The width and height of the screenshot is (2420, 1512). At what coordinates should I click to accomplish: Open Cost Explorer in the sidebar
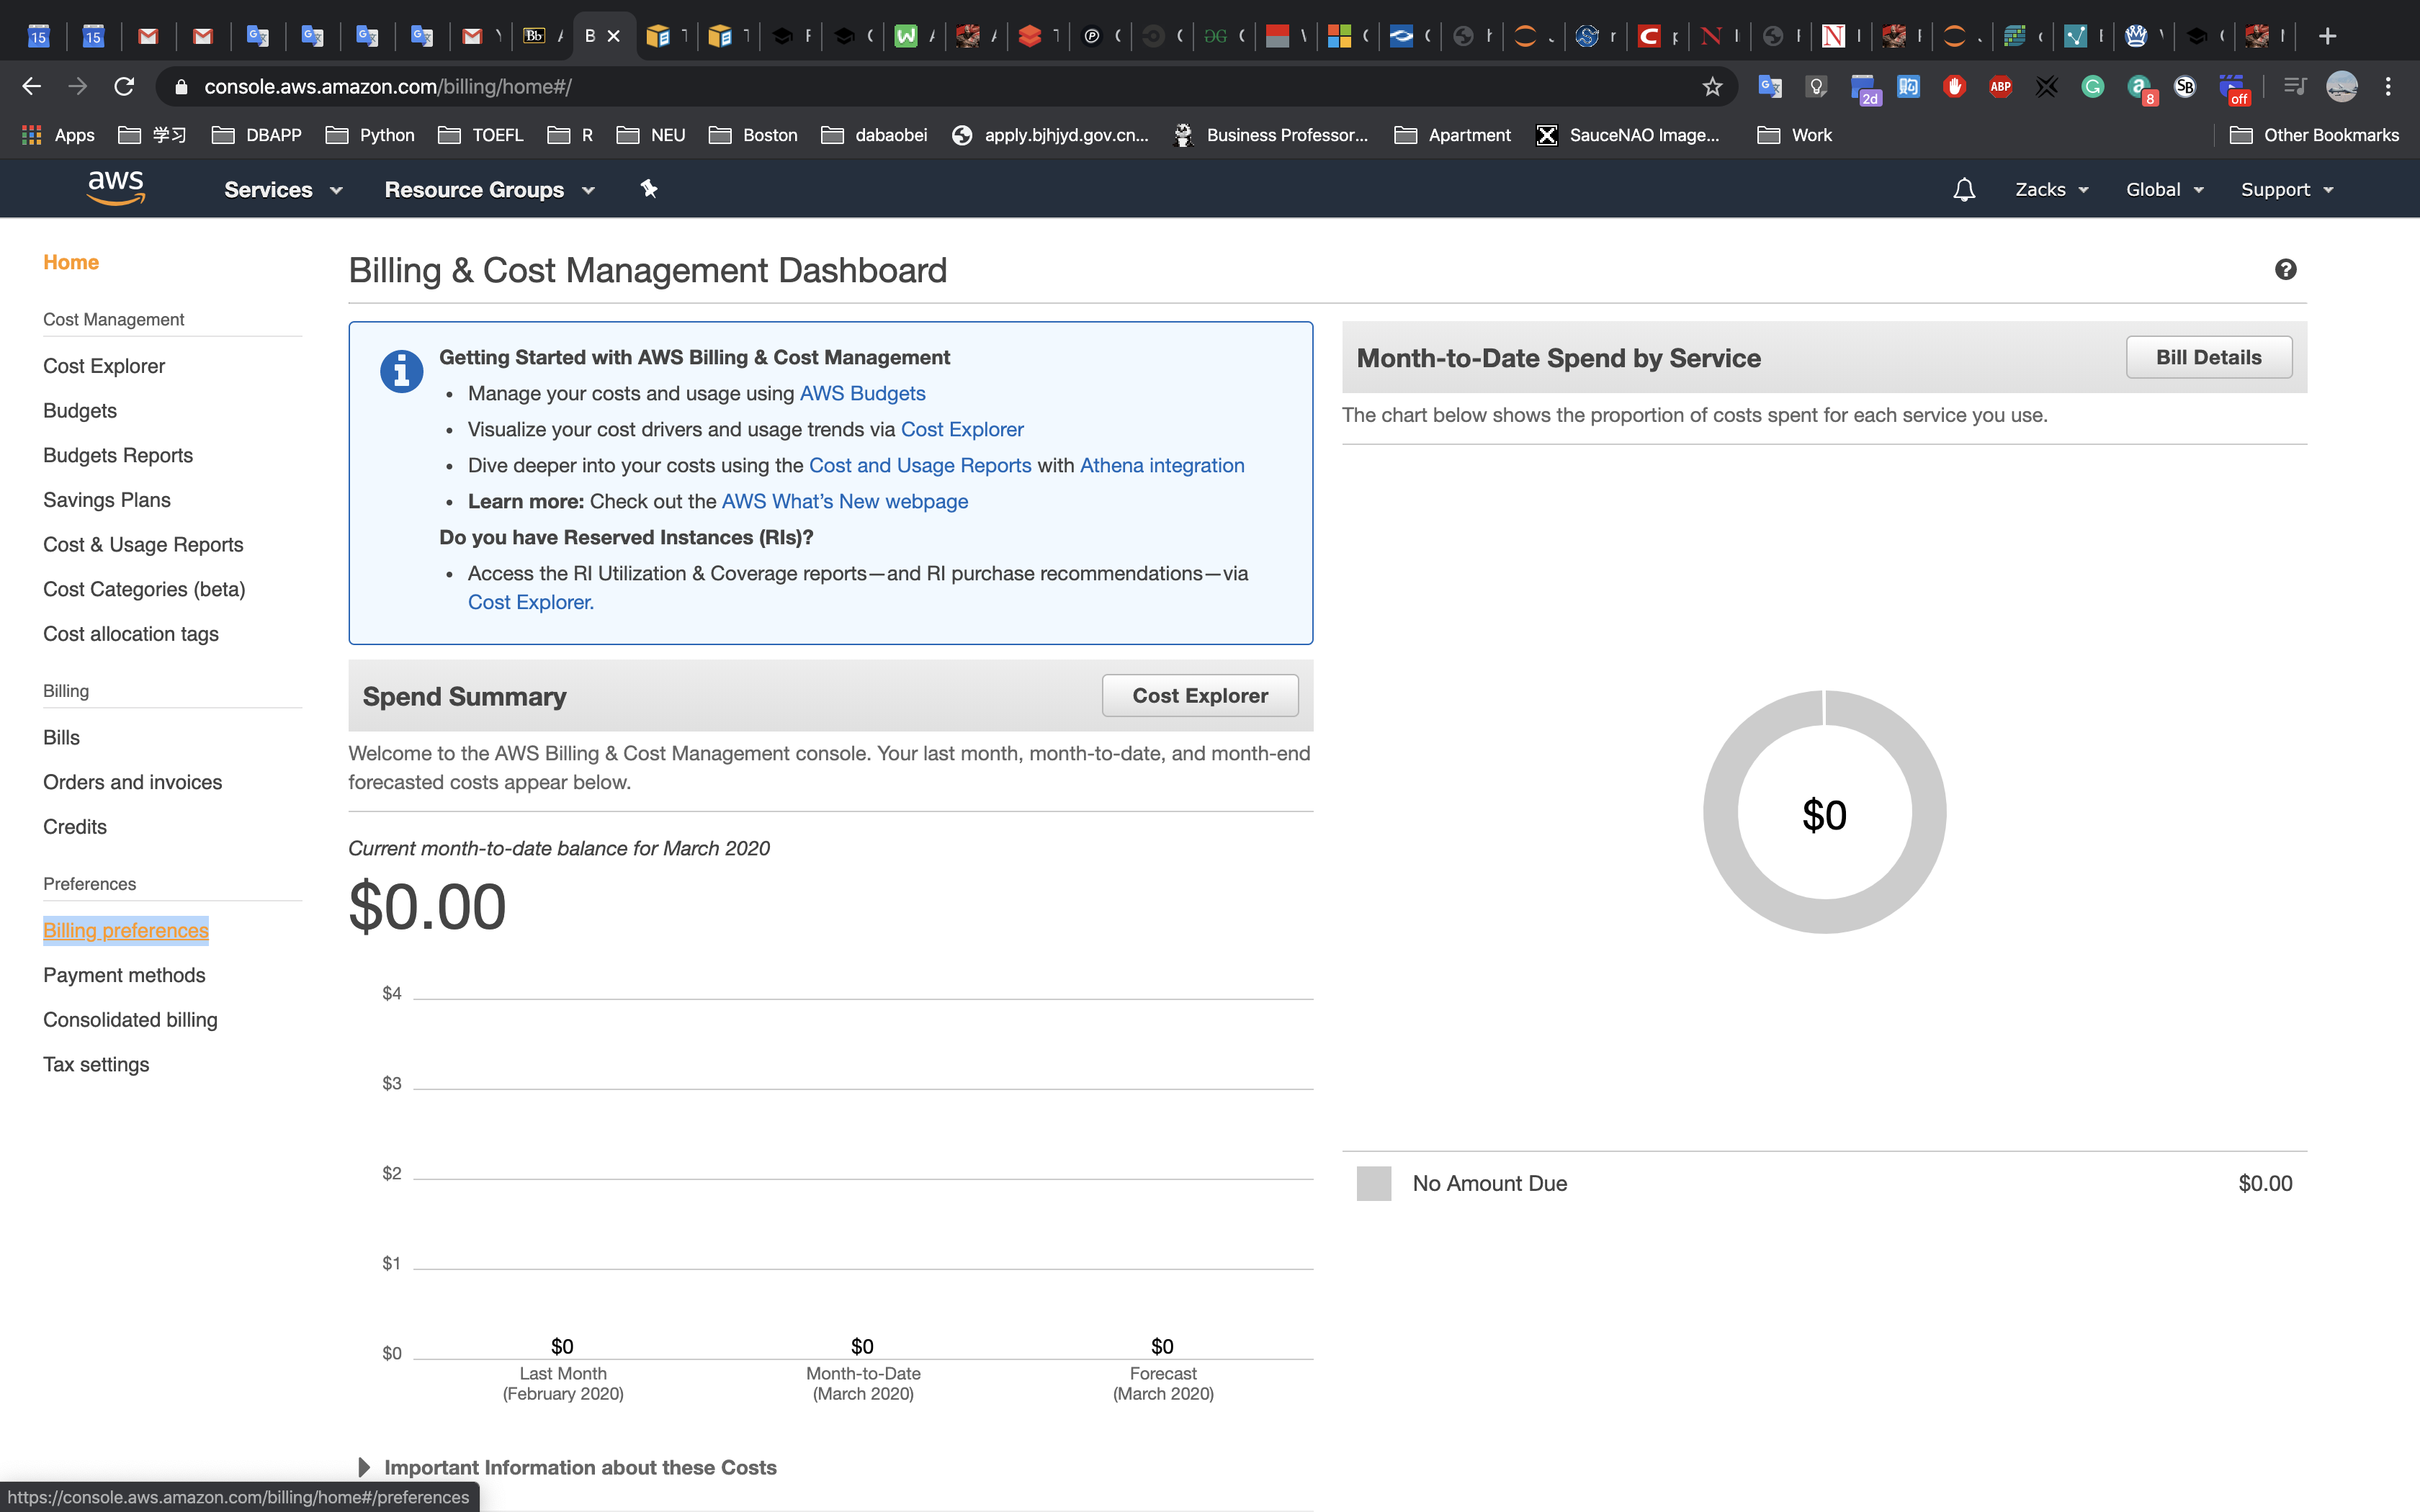104,366
